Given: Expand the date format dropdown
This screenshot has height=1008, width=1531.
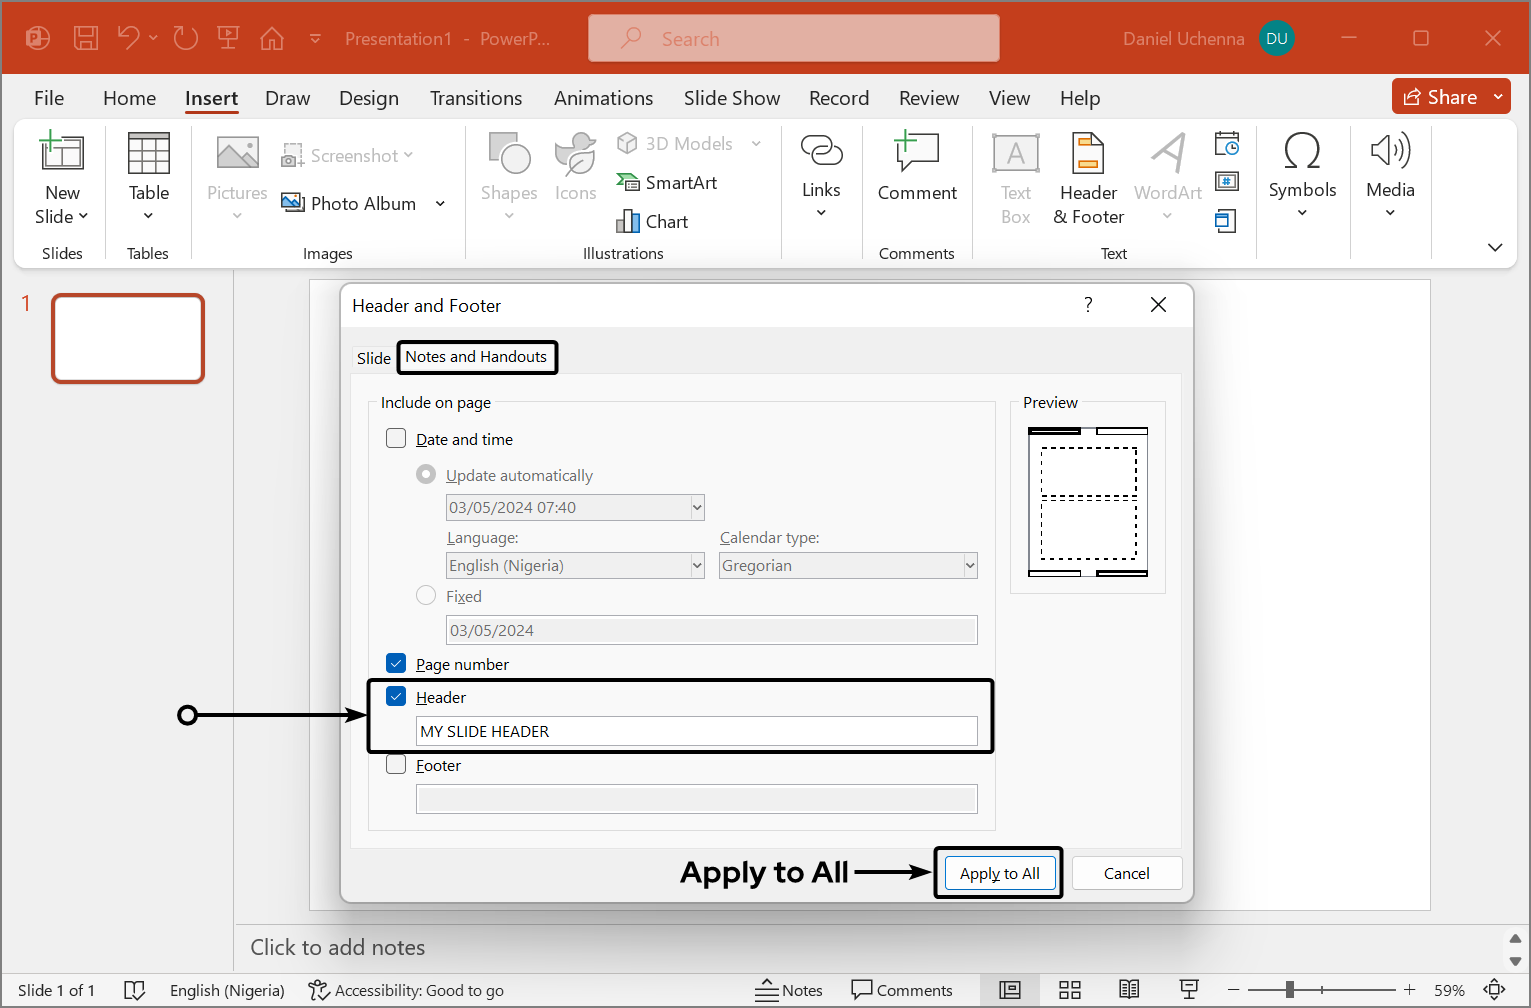Looking at the screenshot, I should pos(697,508).
